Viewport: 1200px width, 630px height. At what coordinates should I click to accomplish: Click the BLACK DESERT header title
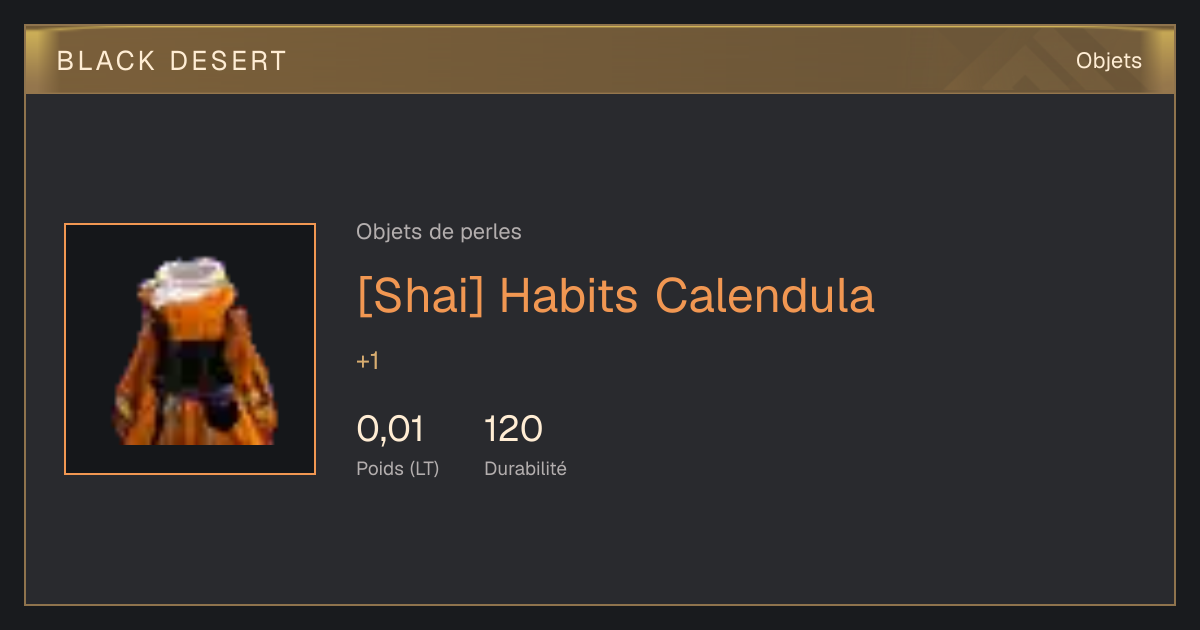click(x=172, y=61)
